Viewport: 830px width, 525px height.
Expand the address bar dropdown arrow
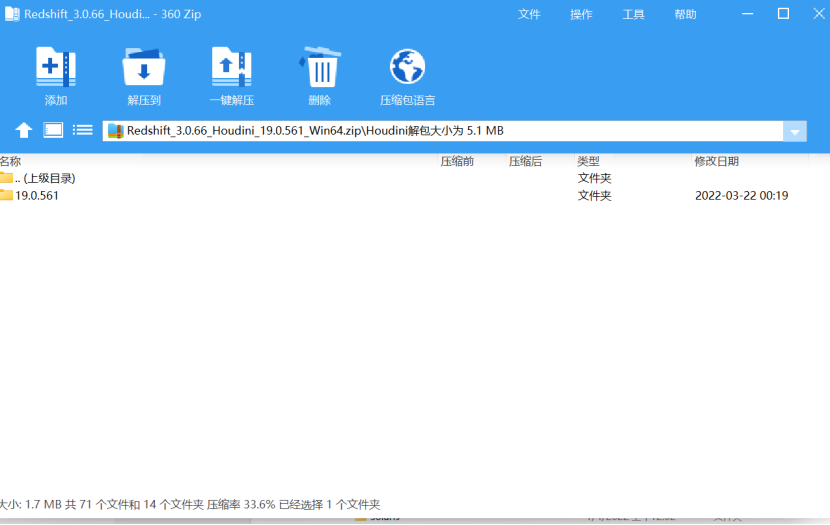click(795, 131)
